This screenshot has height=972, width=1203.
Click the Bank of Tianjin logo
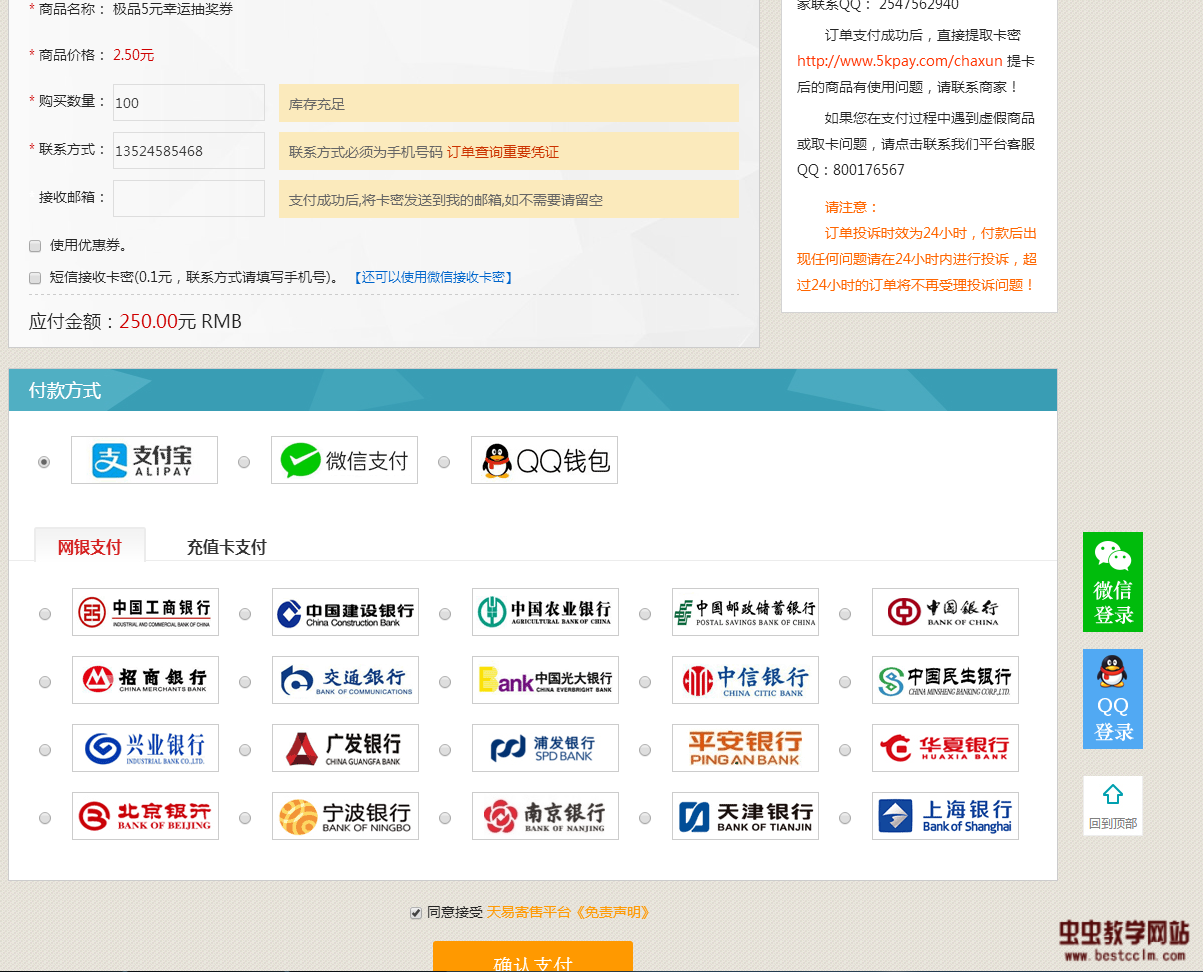pos(745,816)
